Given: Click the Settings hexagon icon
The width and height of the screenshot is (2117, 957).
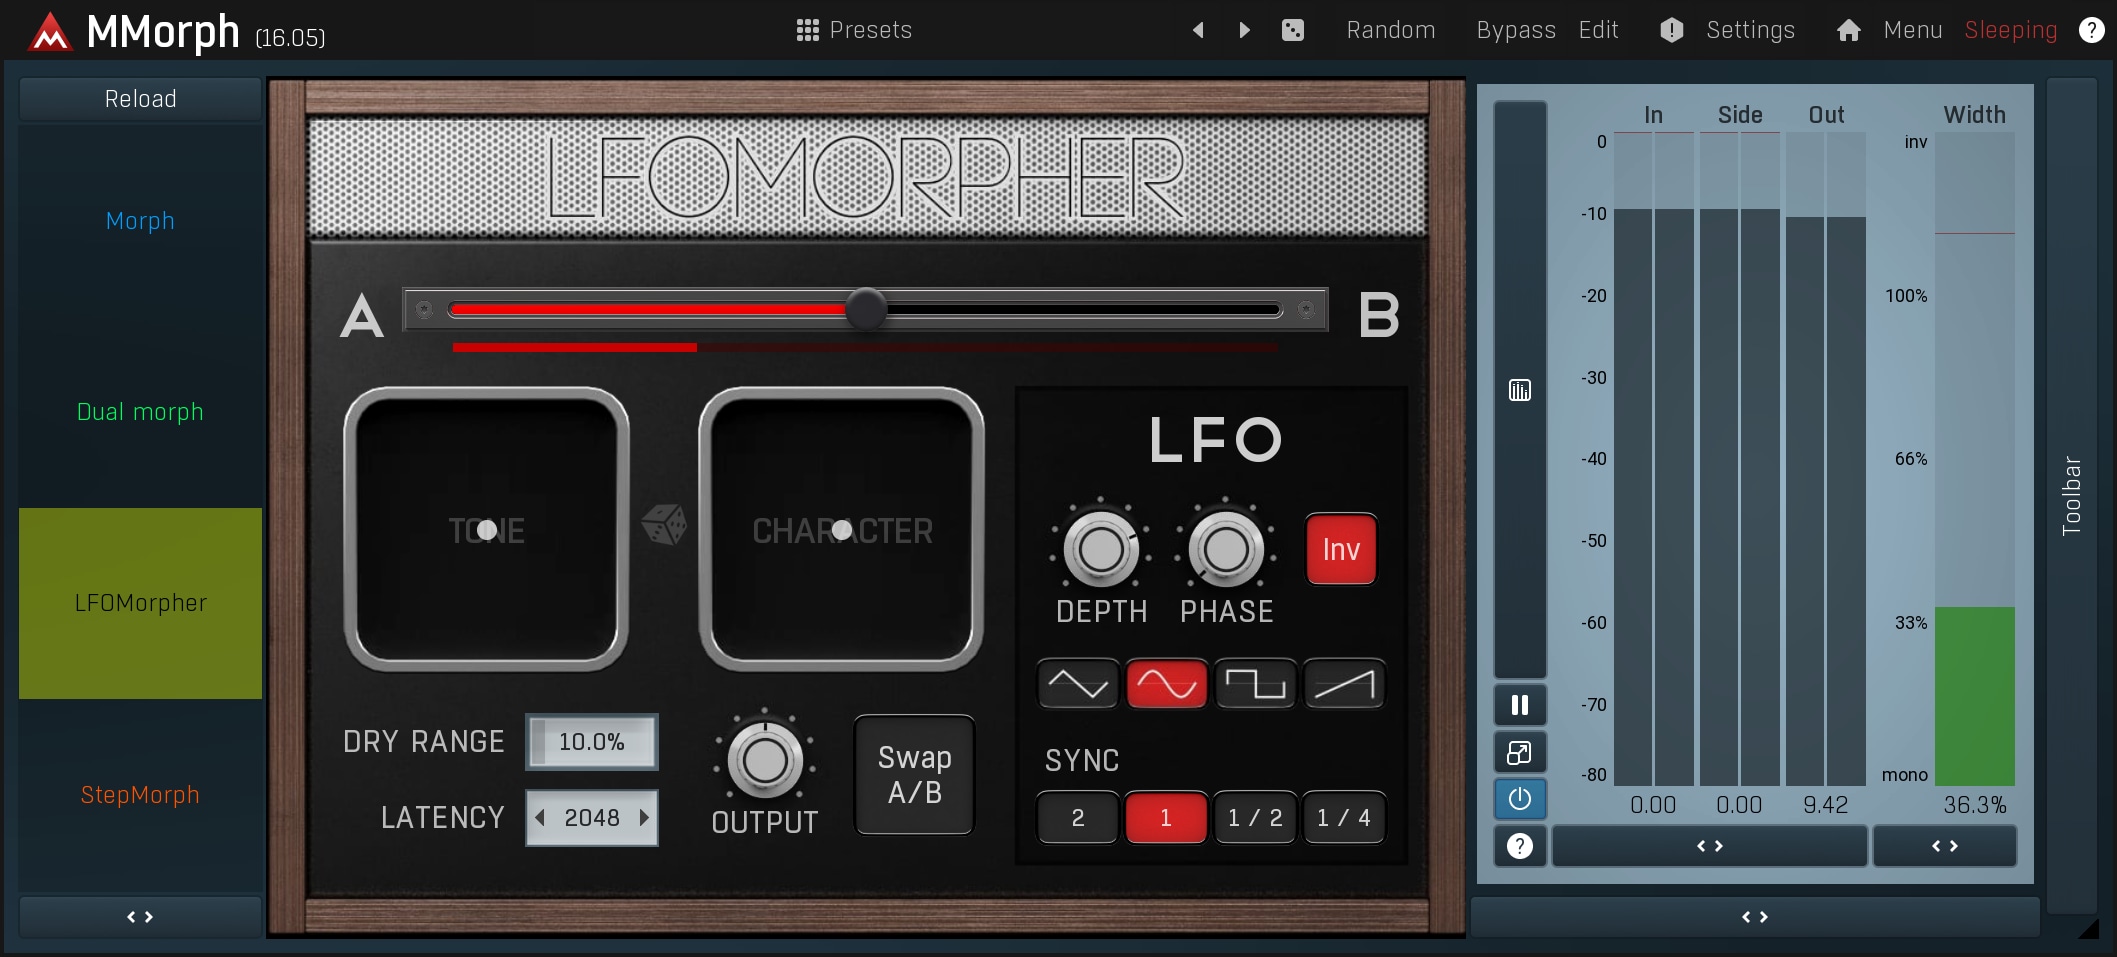Looking at the screenshot, I should coord(1672,30).
